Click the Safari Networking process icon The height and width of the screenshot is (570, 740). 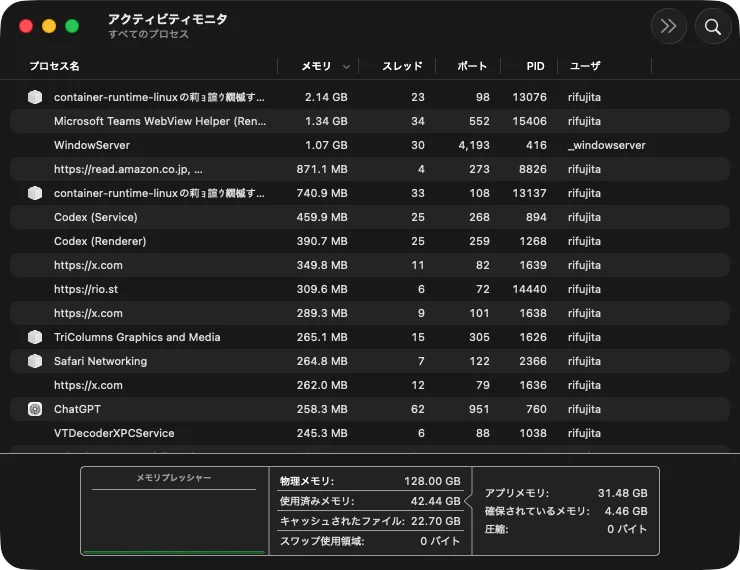(x=35, y=361)
